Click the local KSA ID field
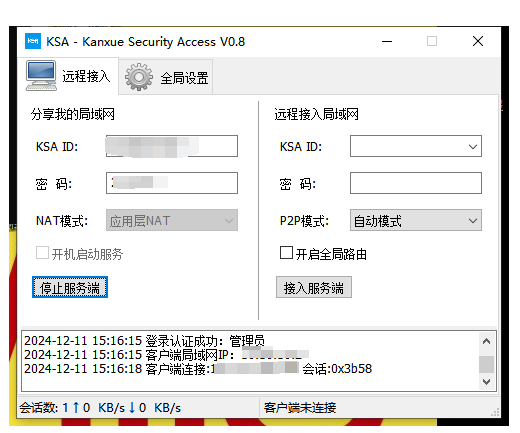Screen dimensions: 520x433 coord(172,146)
